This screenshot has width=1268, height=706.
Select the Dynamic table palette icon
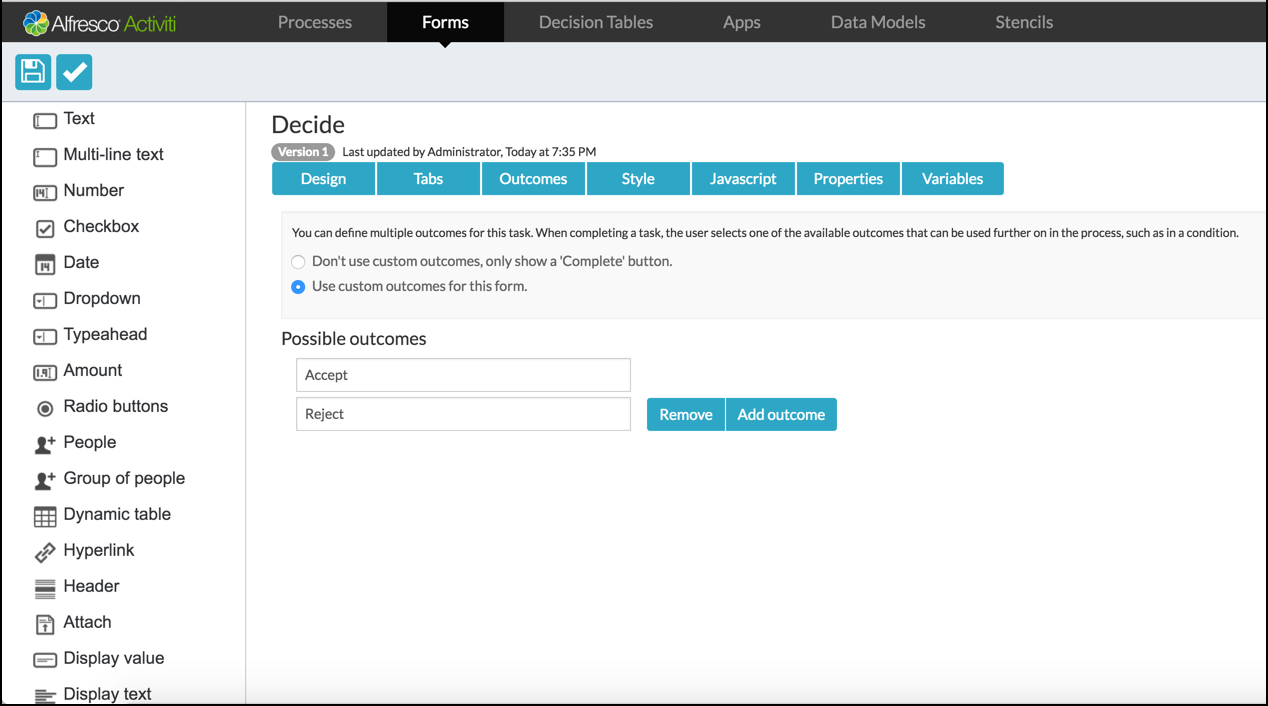tap(45, 516)
